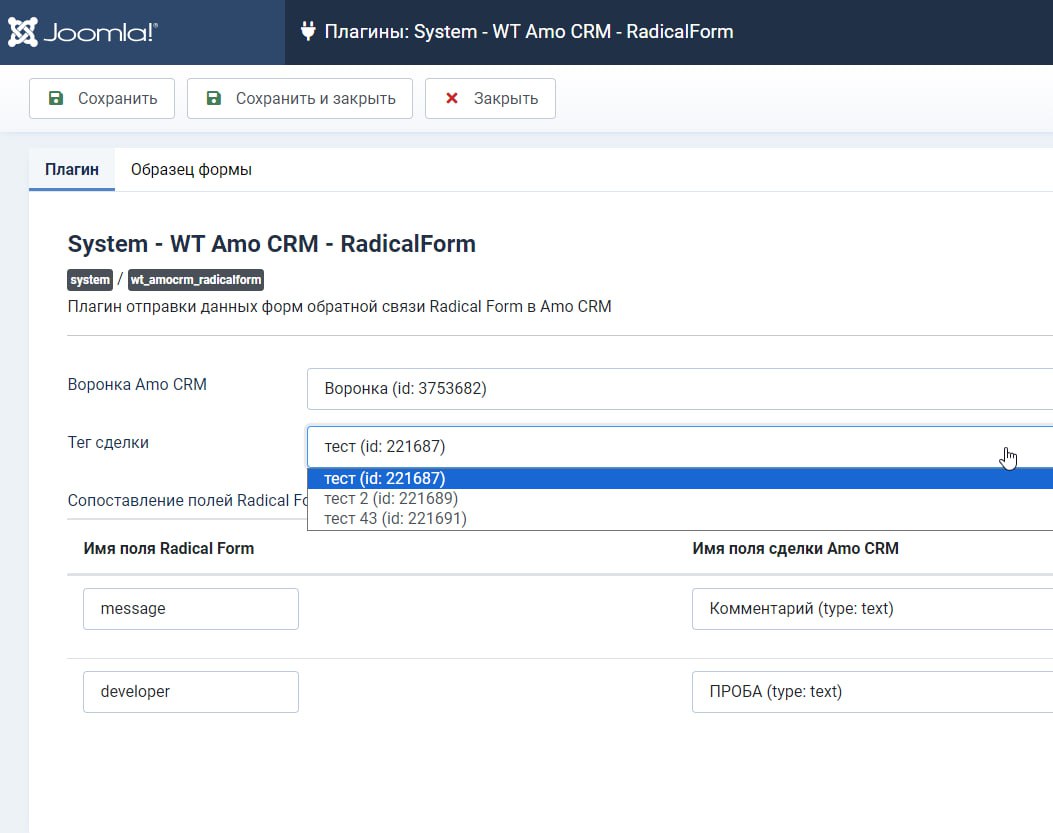Click the Имя поля Radical Form header
Screen dimensions: 1053x833
[x=169, y=548]
